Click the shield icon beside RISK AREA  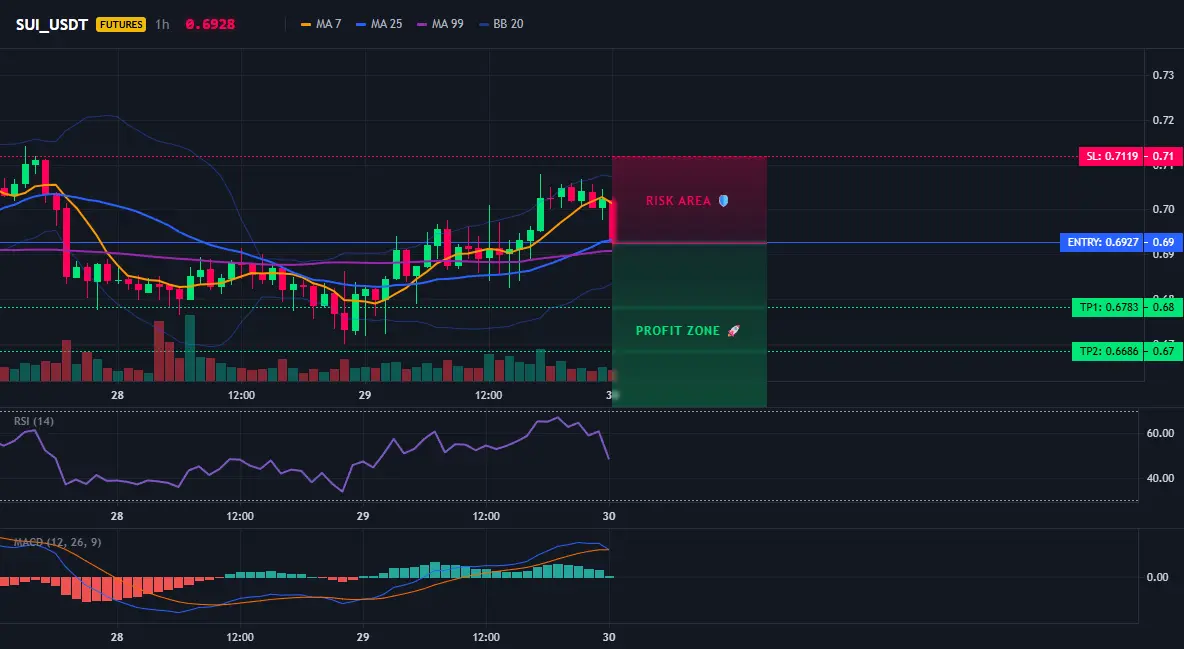723,201
